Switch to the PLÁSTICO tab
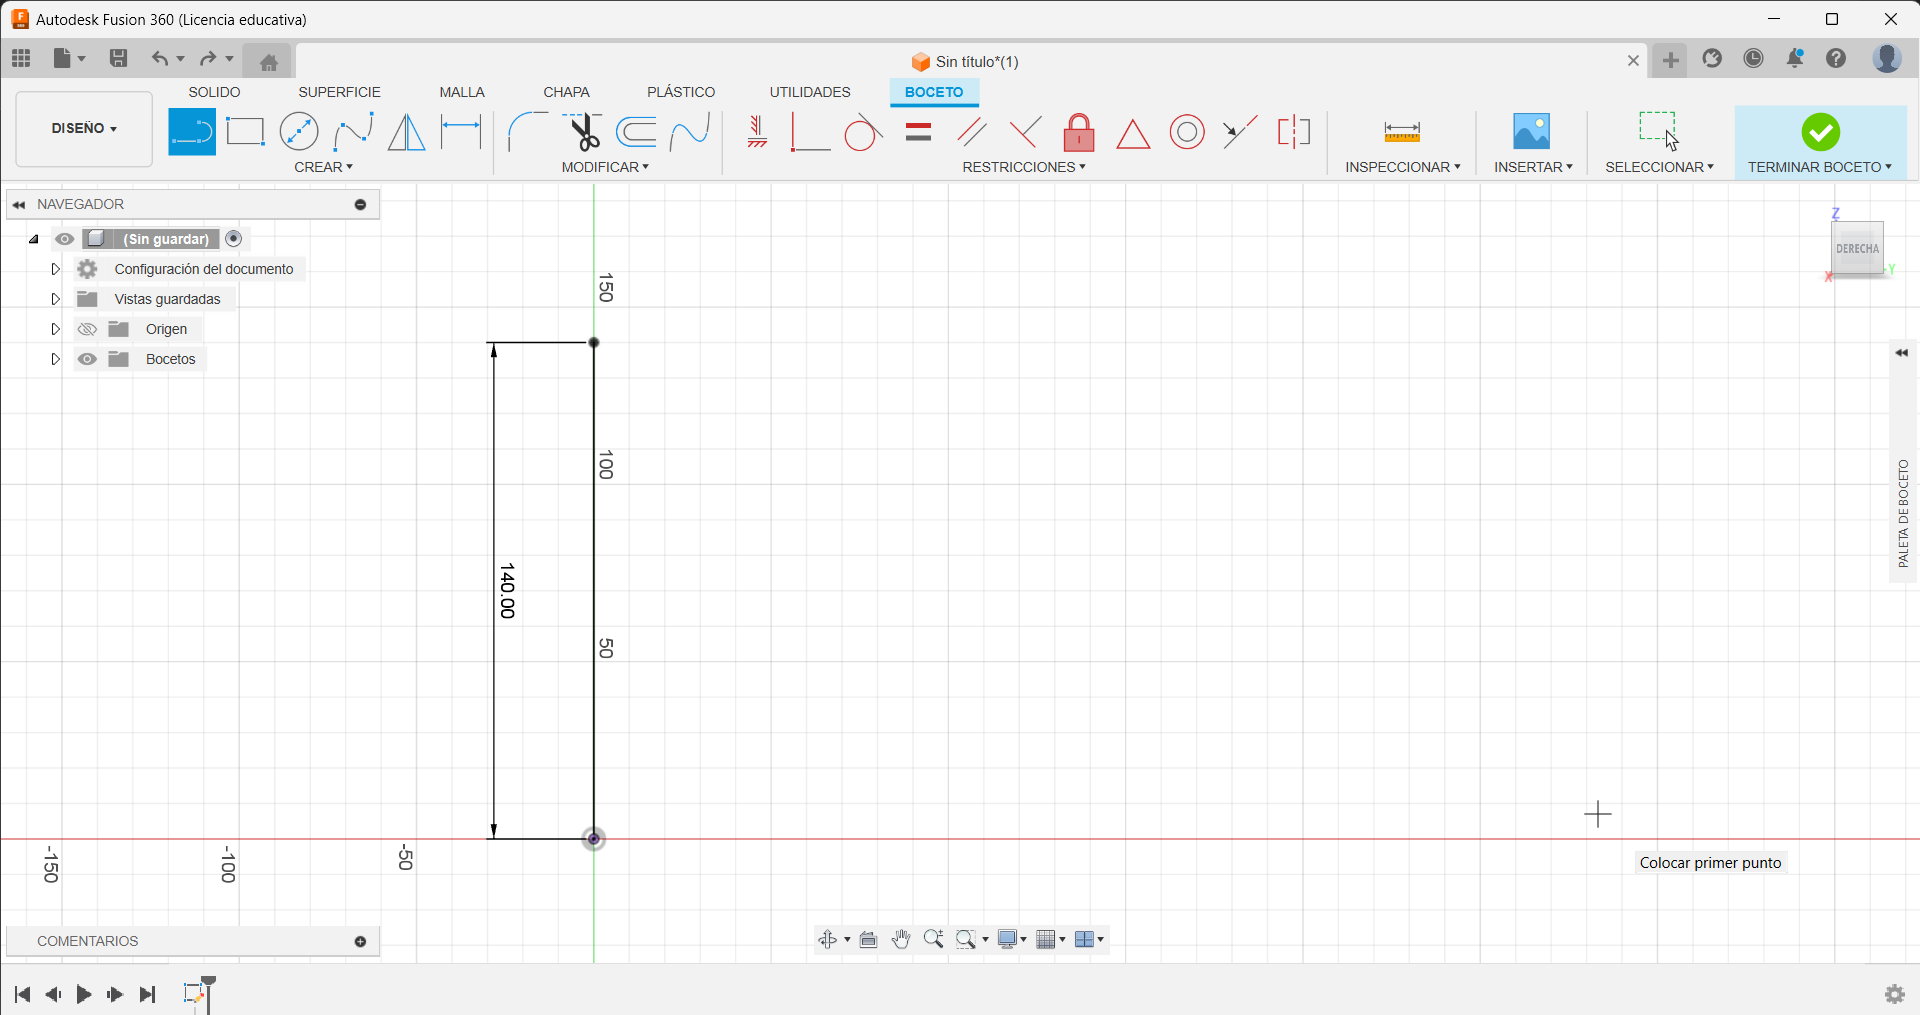Screen dimensions: 1920x1015 681,92
